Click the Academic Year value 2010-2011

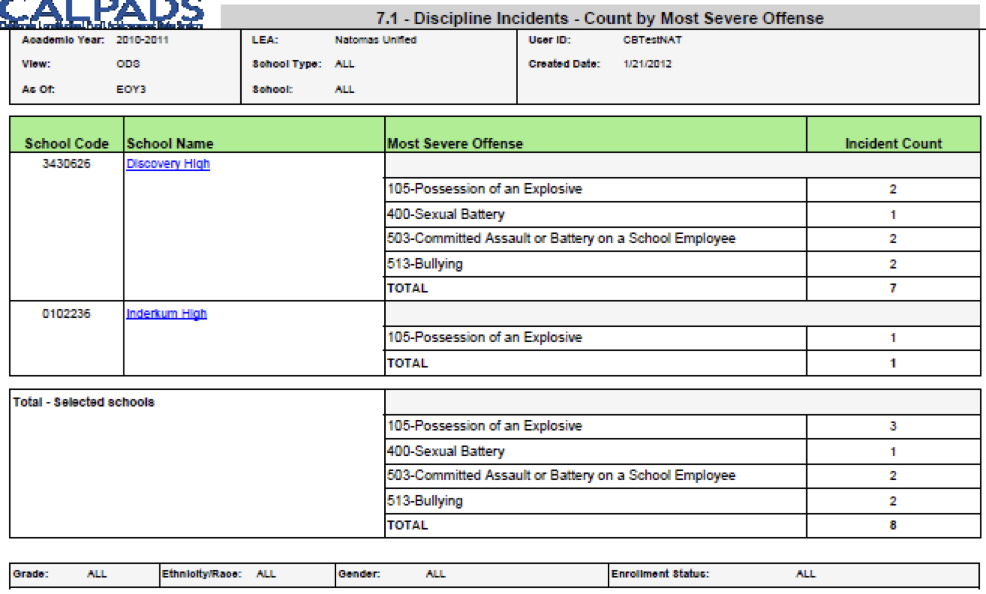(142, 40)
